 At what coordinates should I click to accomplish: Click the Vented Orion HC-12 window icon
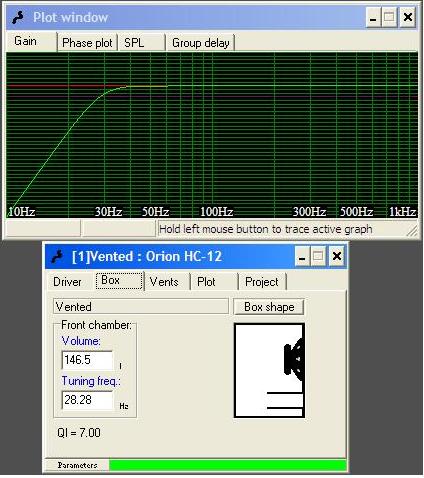point(57,256)
